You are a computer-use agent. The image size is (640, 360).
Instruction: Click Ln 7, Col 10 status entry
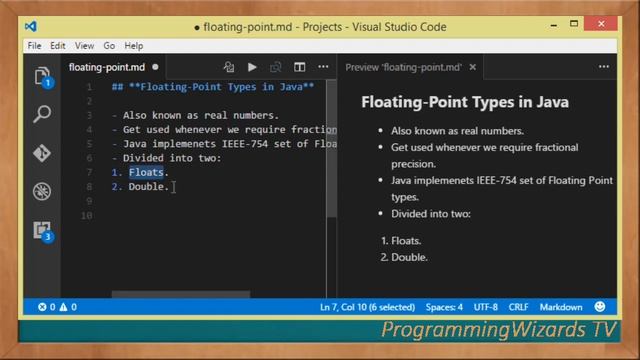367,307
